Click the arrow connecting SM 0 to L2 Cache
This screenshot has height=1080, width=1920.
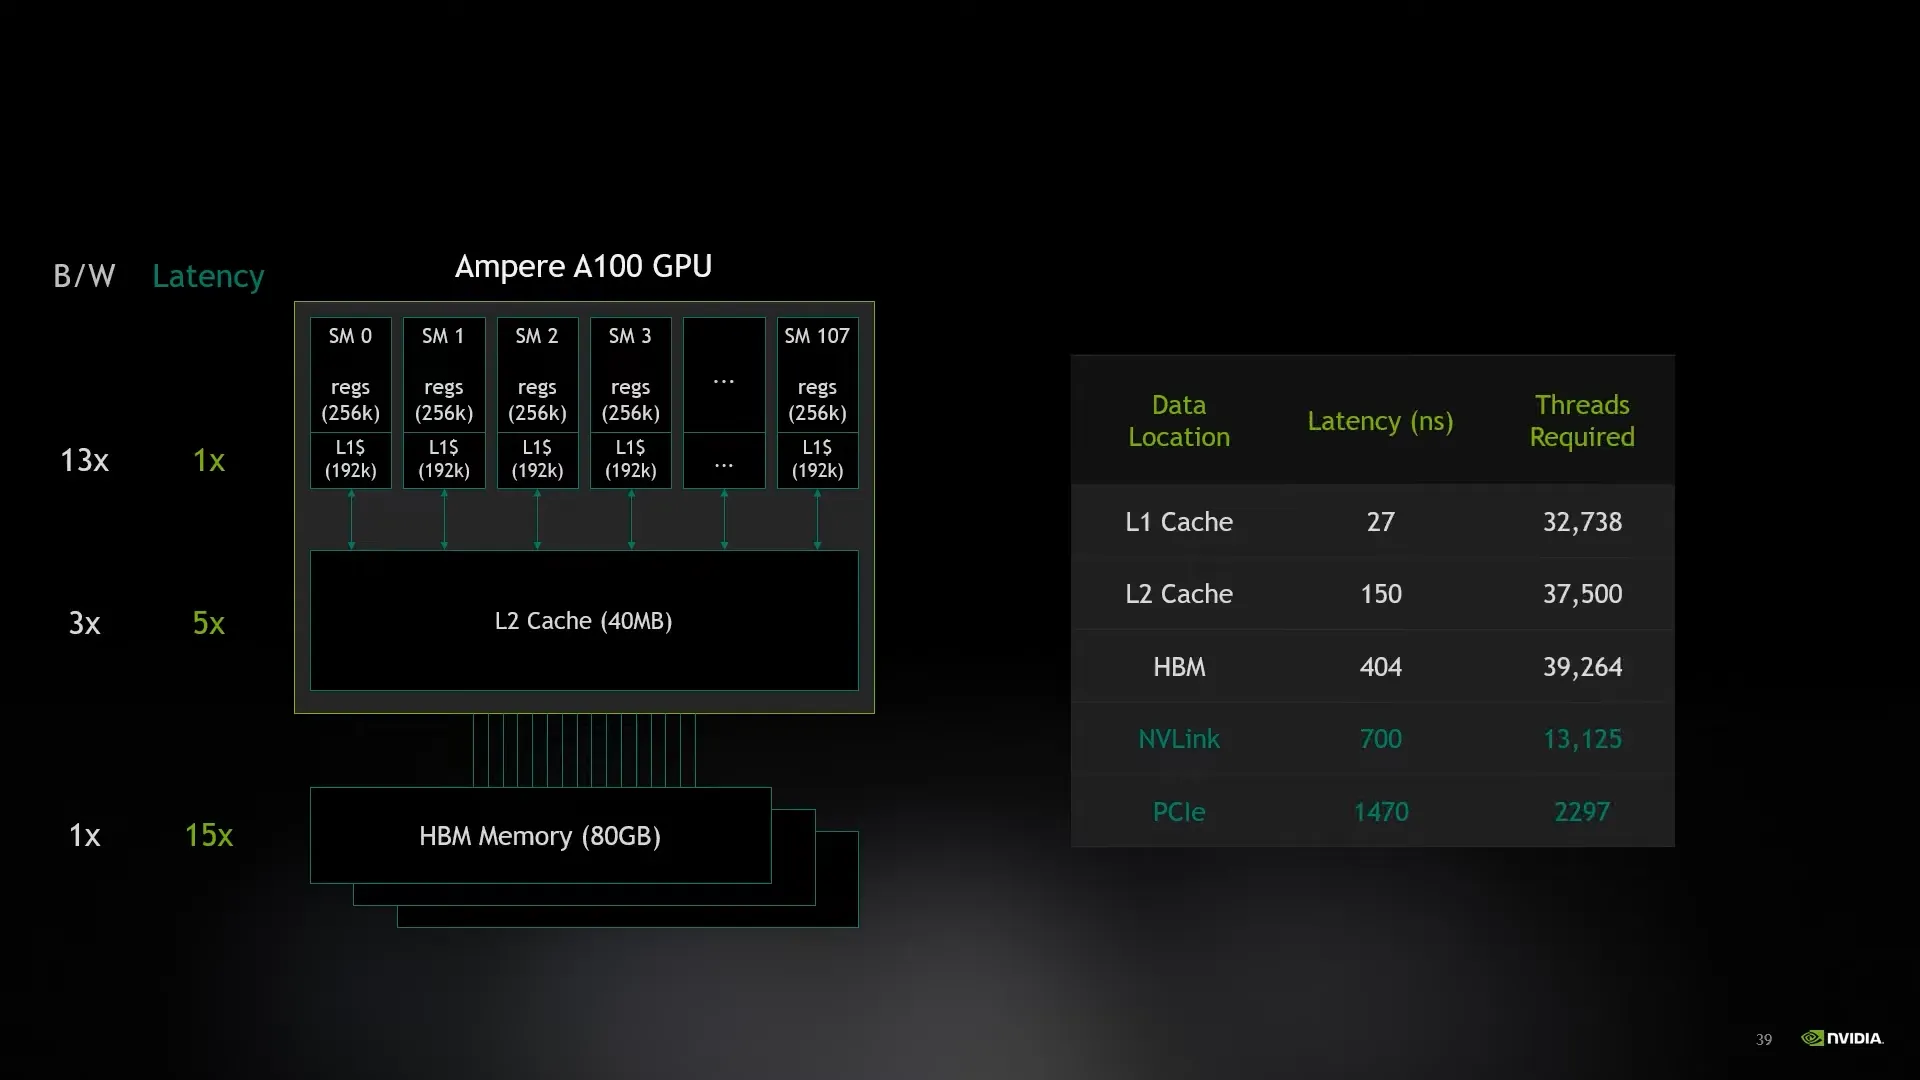click(x=351, y=520)
